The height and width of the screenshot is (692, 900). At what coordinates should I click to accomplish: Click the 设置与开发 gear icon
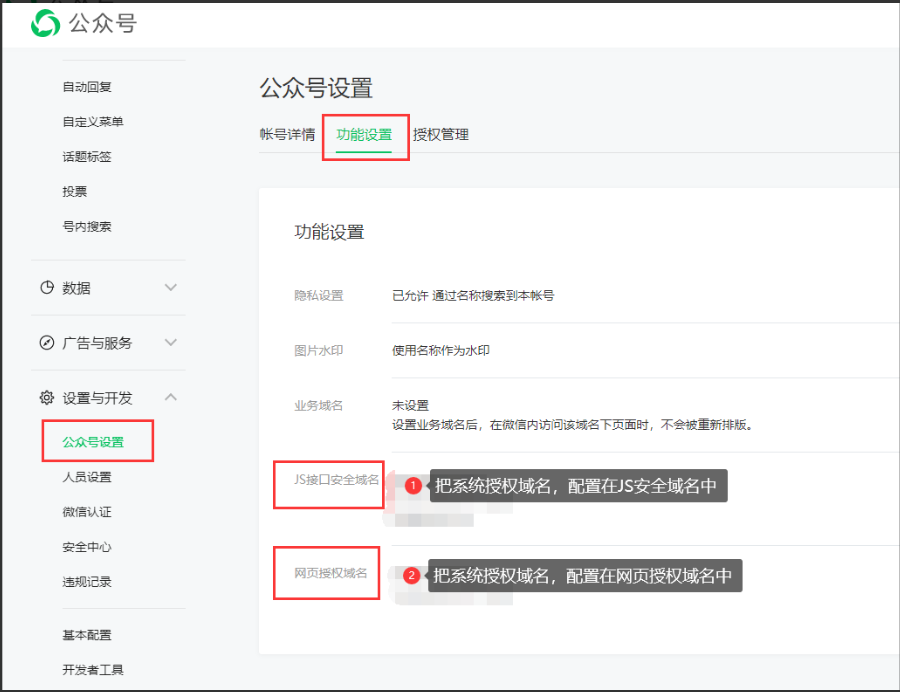coord(46,398)
